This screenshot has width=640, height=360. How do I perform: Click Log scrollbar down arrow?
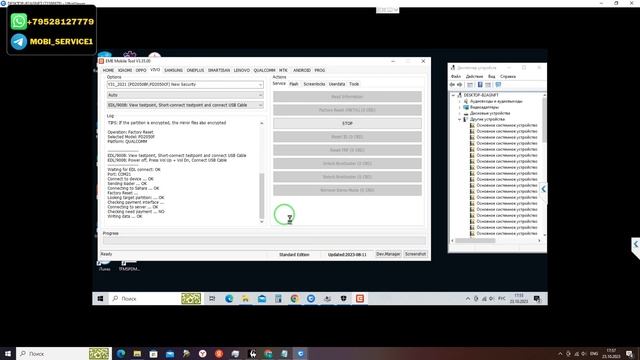[262, 222]
